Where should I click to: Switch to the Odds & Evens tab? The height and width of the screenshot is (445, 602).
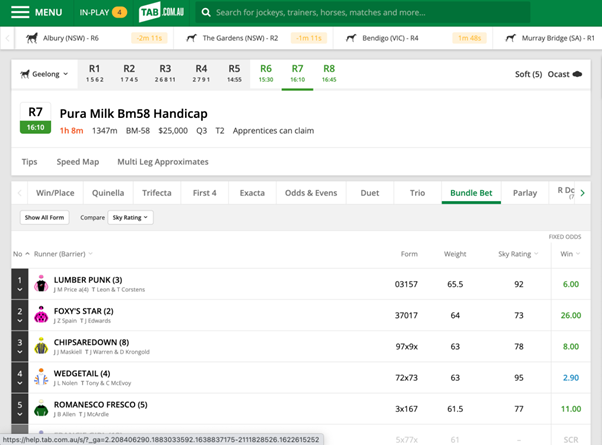click(311, 193)
